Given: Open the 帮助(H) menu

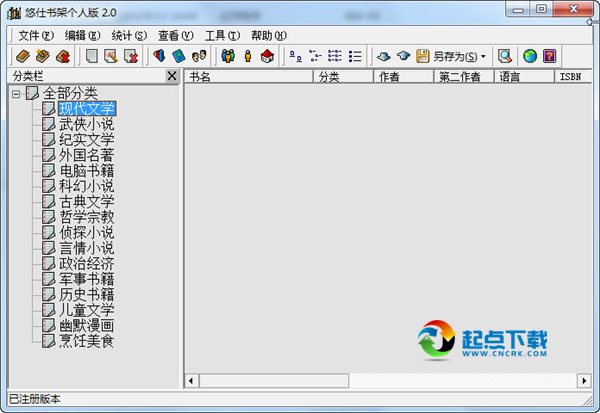Looking at the screenshot, I should click(x=269, y=36).
